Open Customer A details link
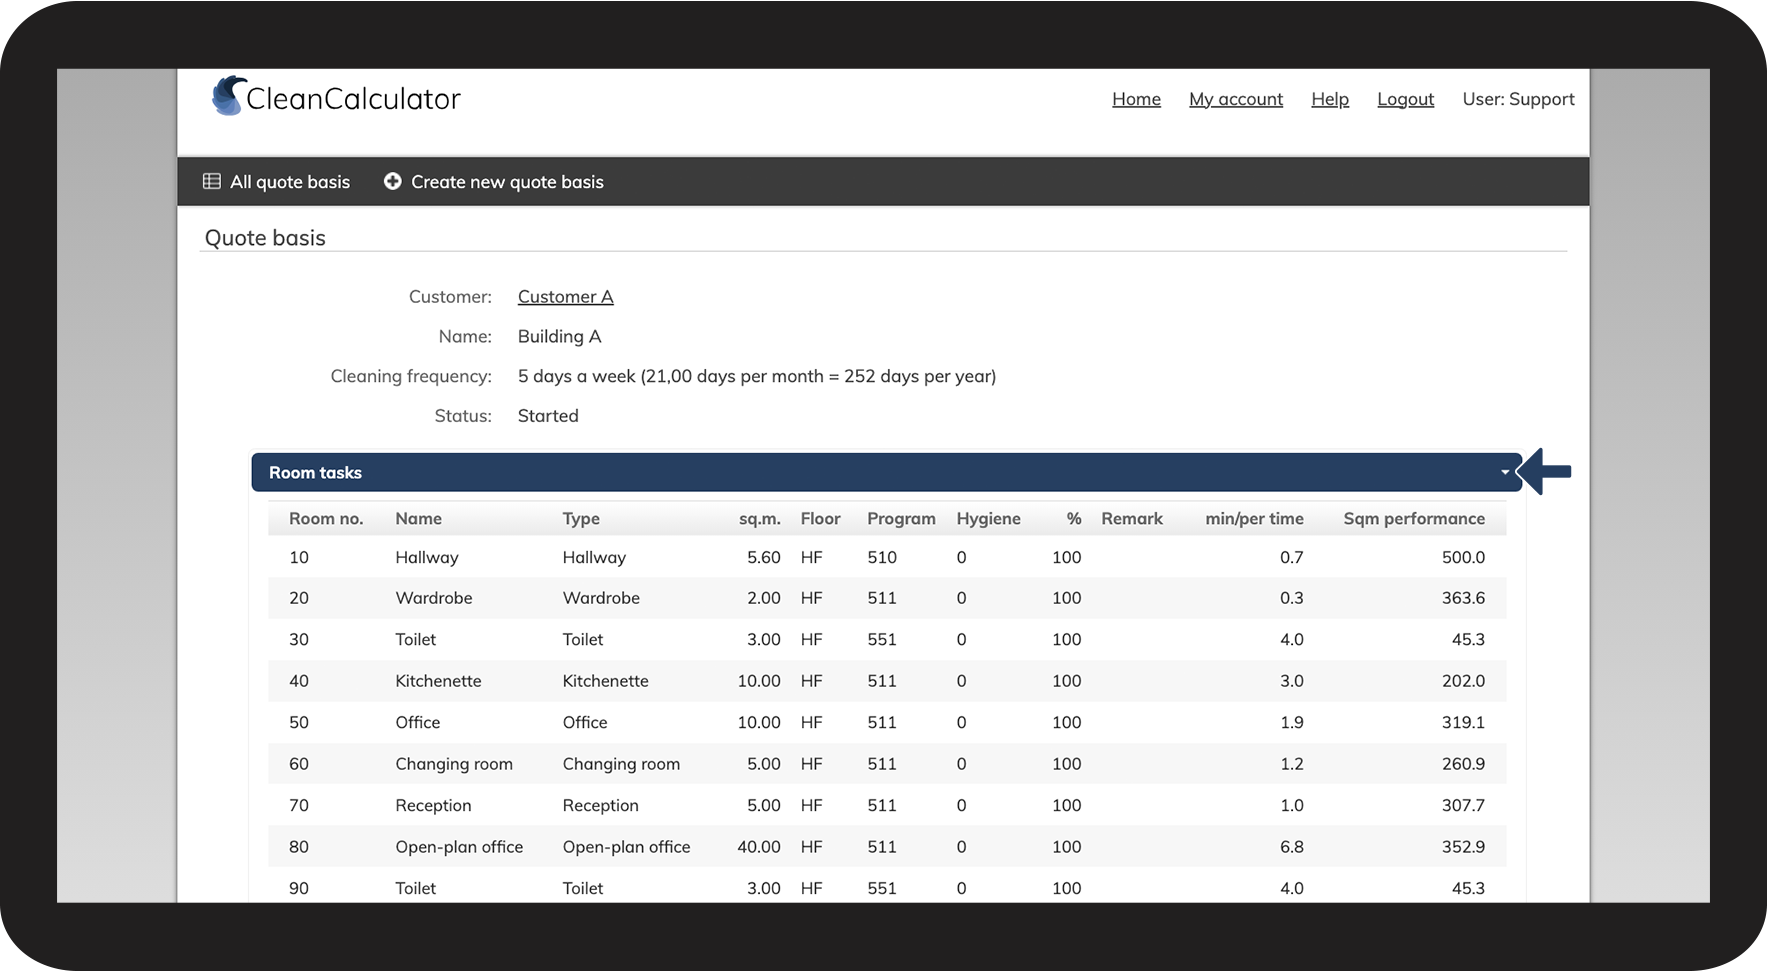This screenshot has width=1767, height=971. pos(565,297)
